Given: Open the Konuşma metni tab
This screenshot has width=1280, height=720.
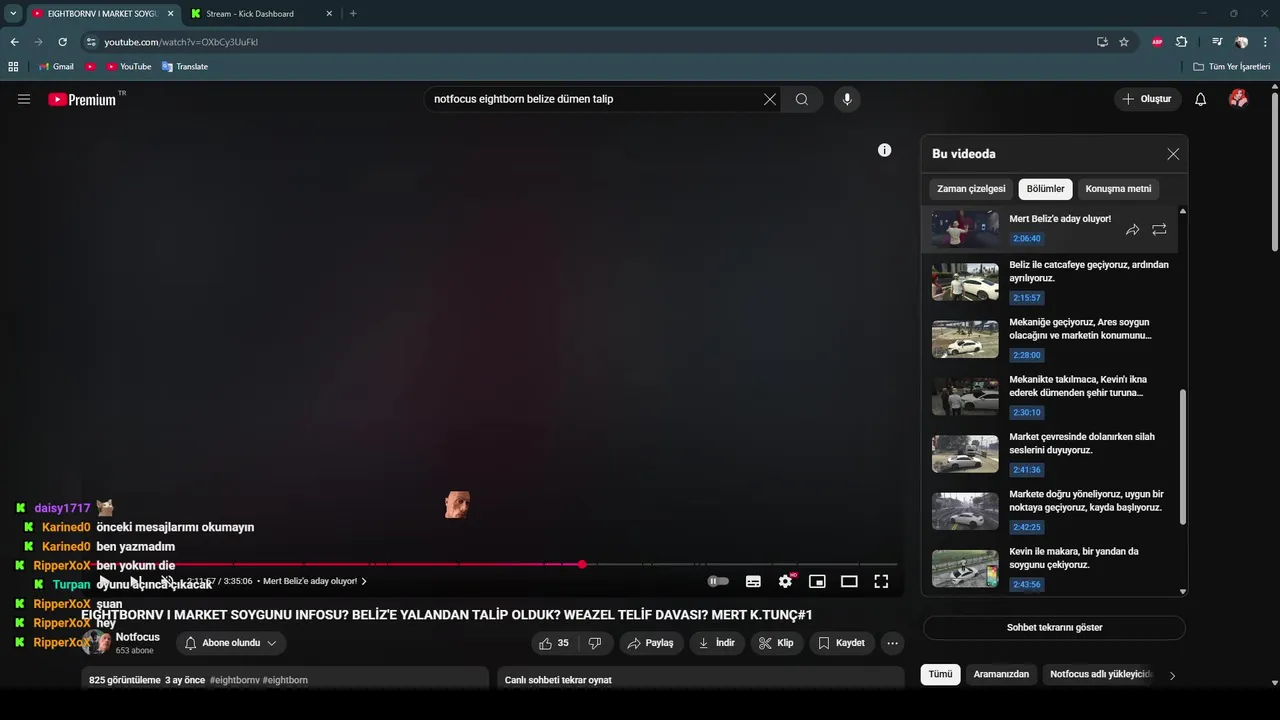Looking at the screenshot, I should pos(1118,189).
